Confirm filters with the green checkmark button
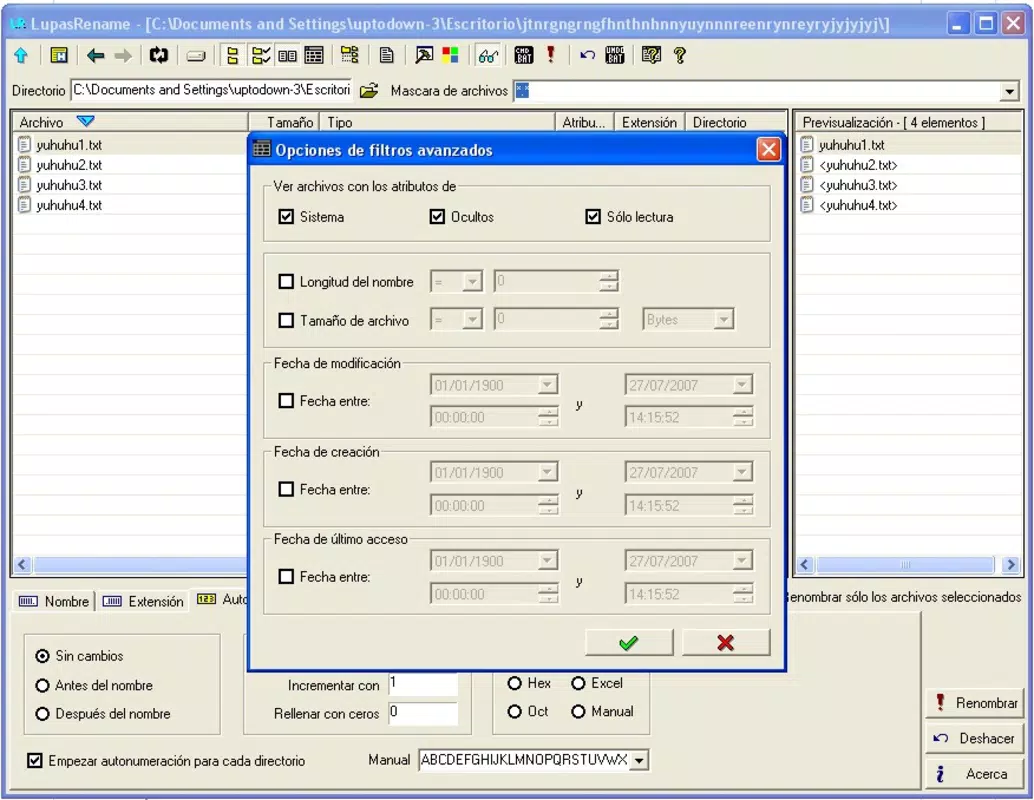 coord(629,642)
